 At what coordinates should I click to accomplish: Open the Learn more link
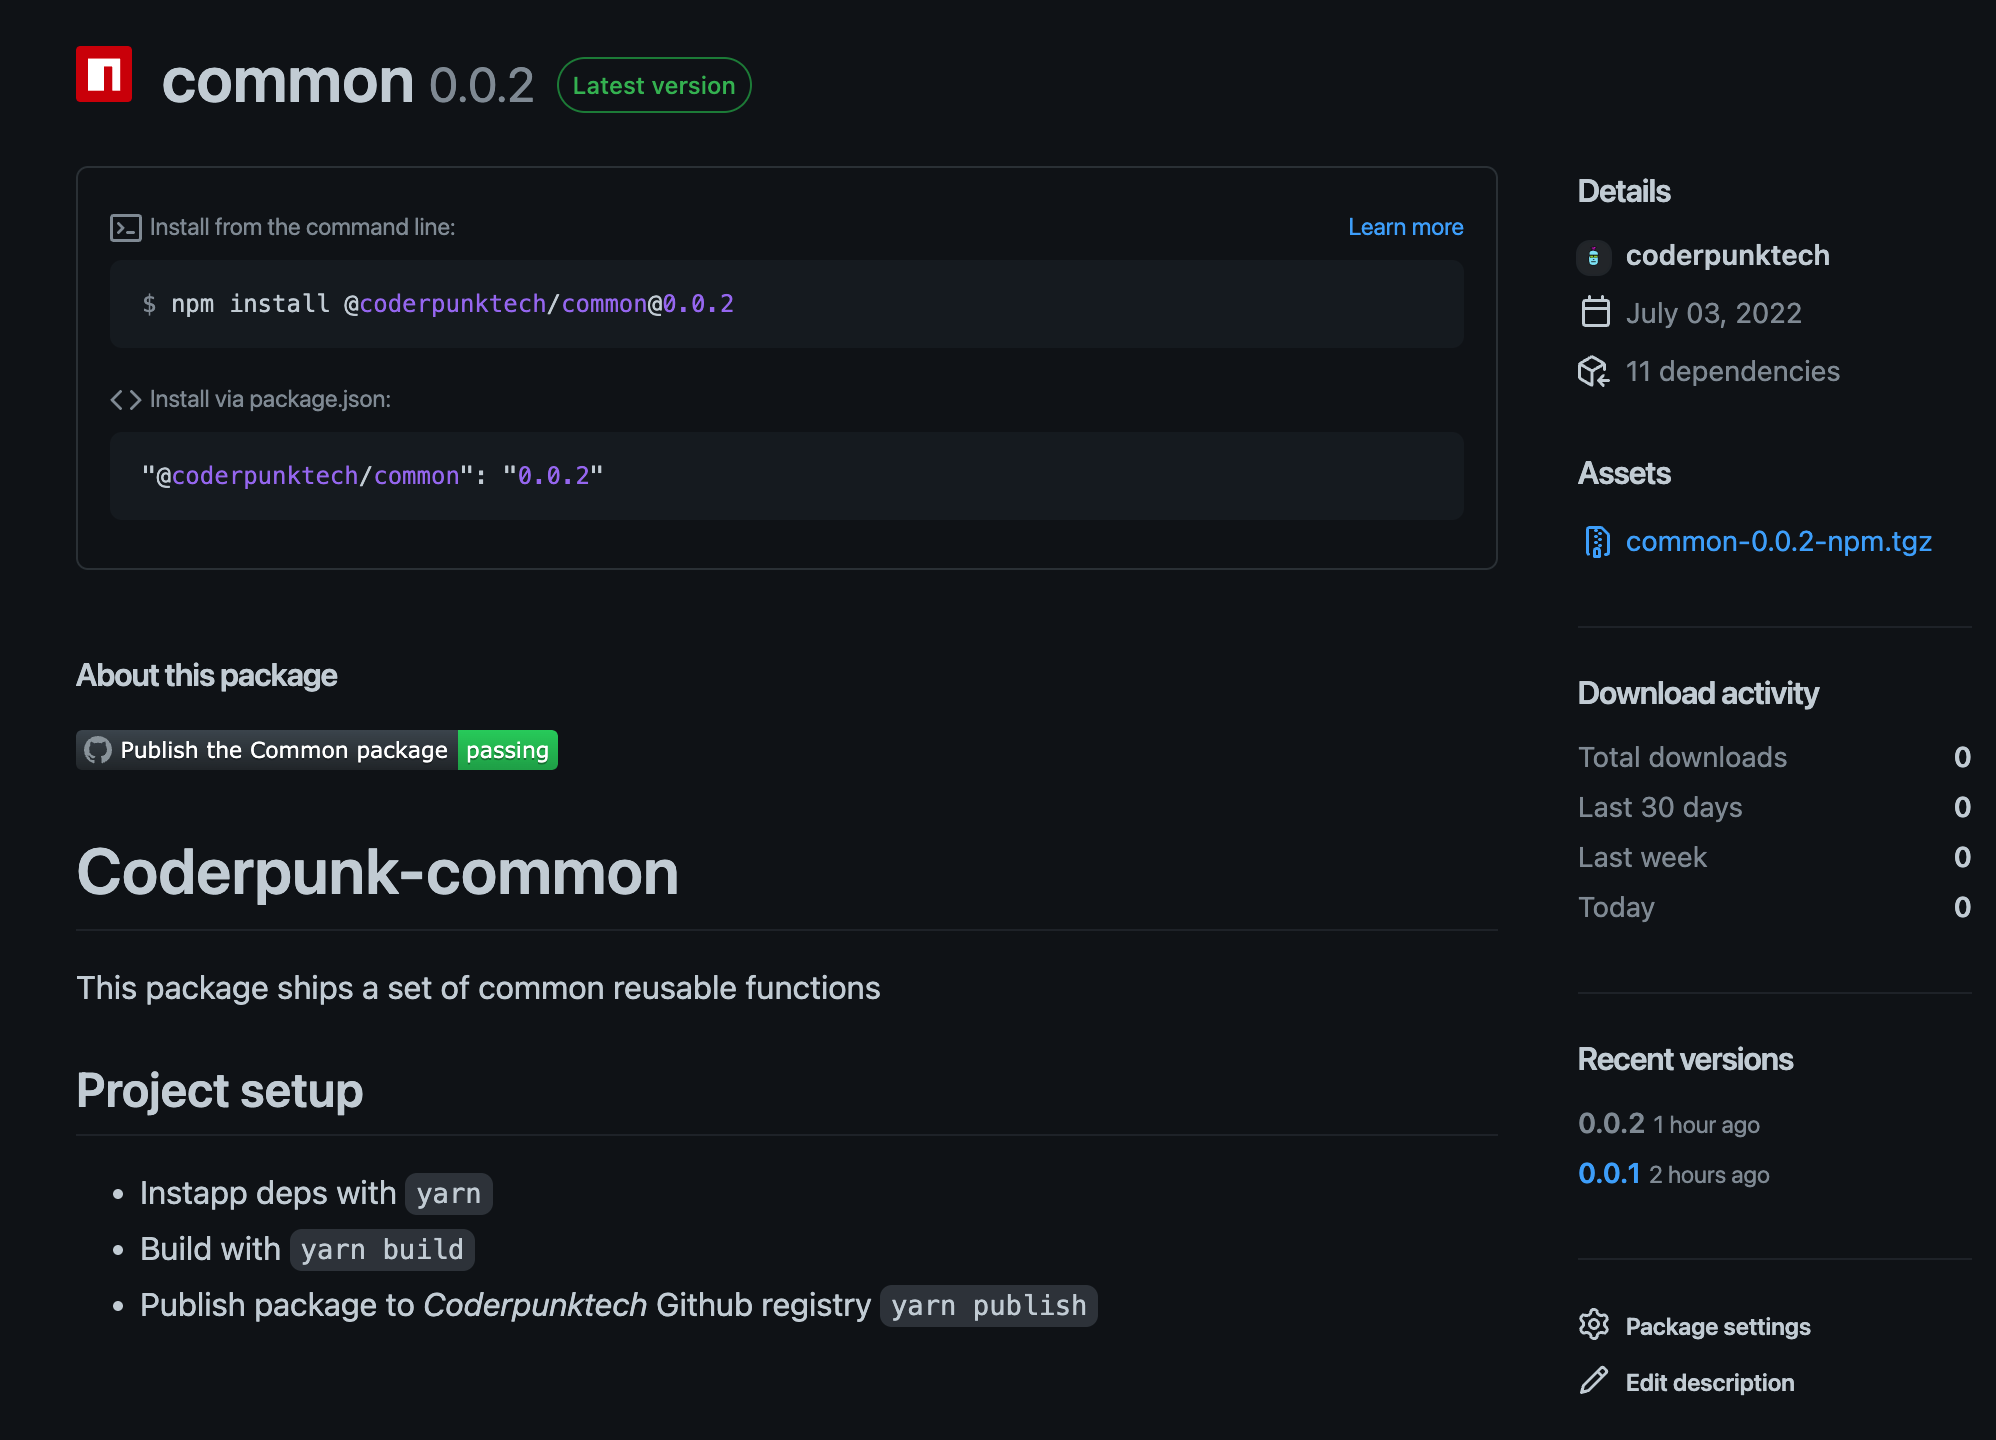[x=1405, y=228]
